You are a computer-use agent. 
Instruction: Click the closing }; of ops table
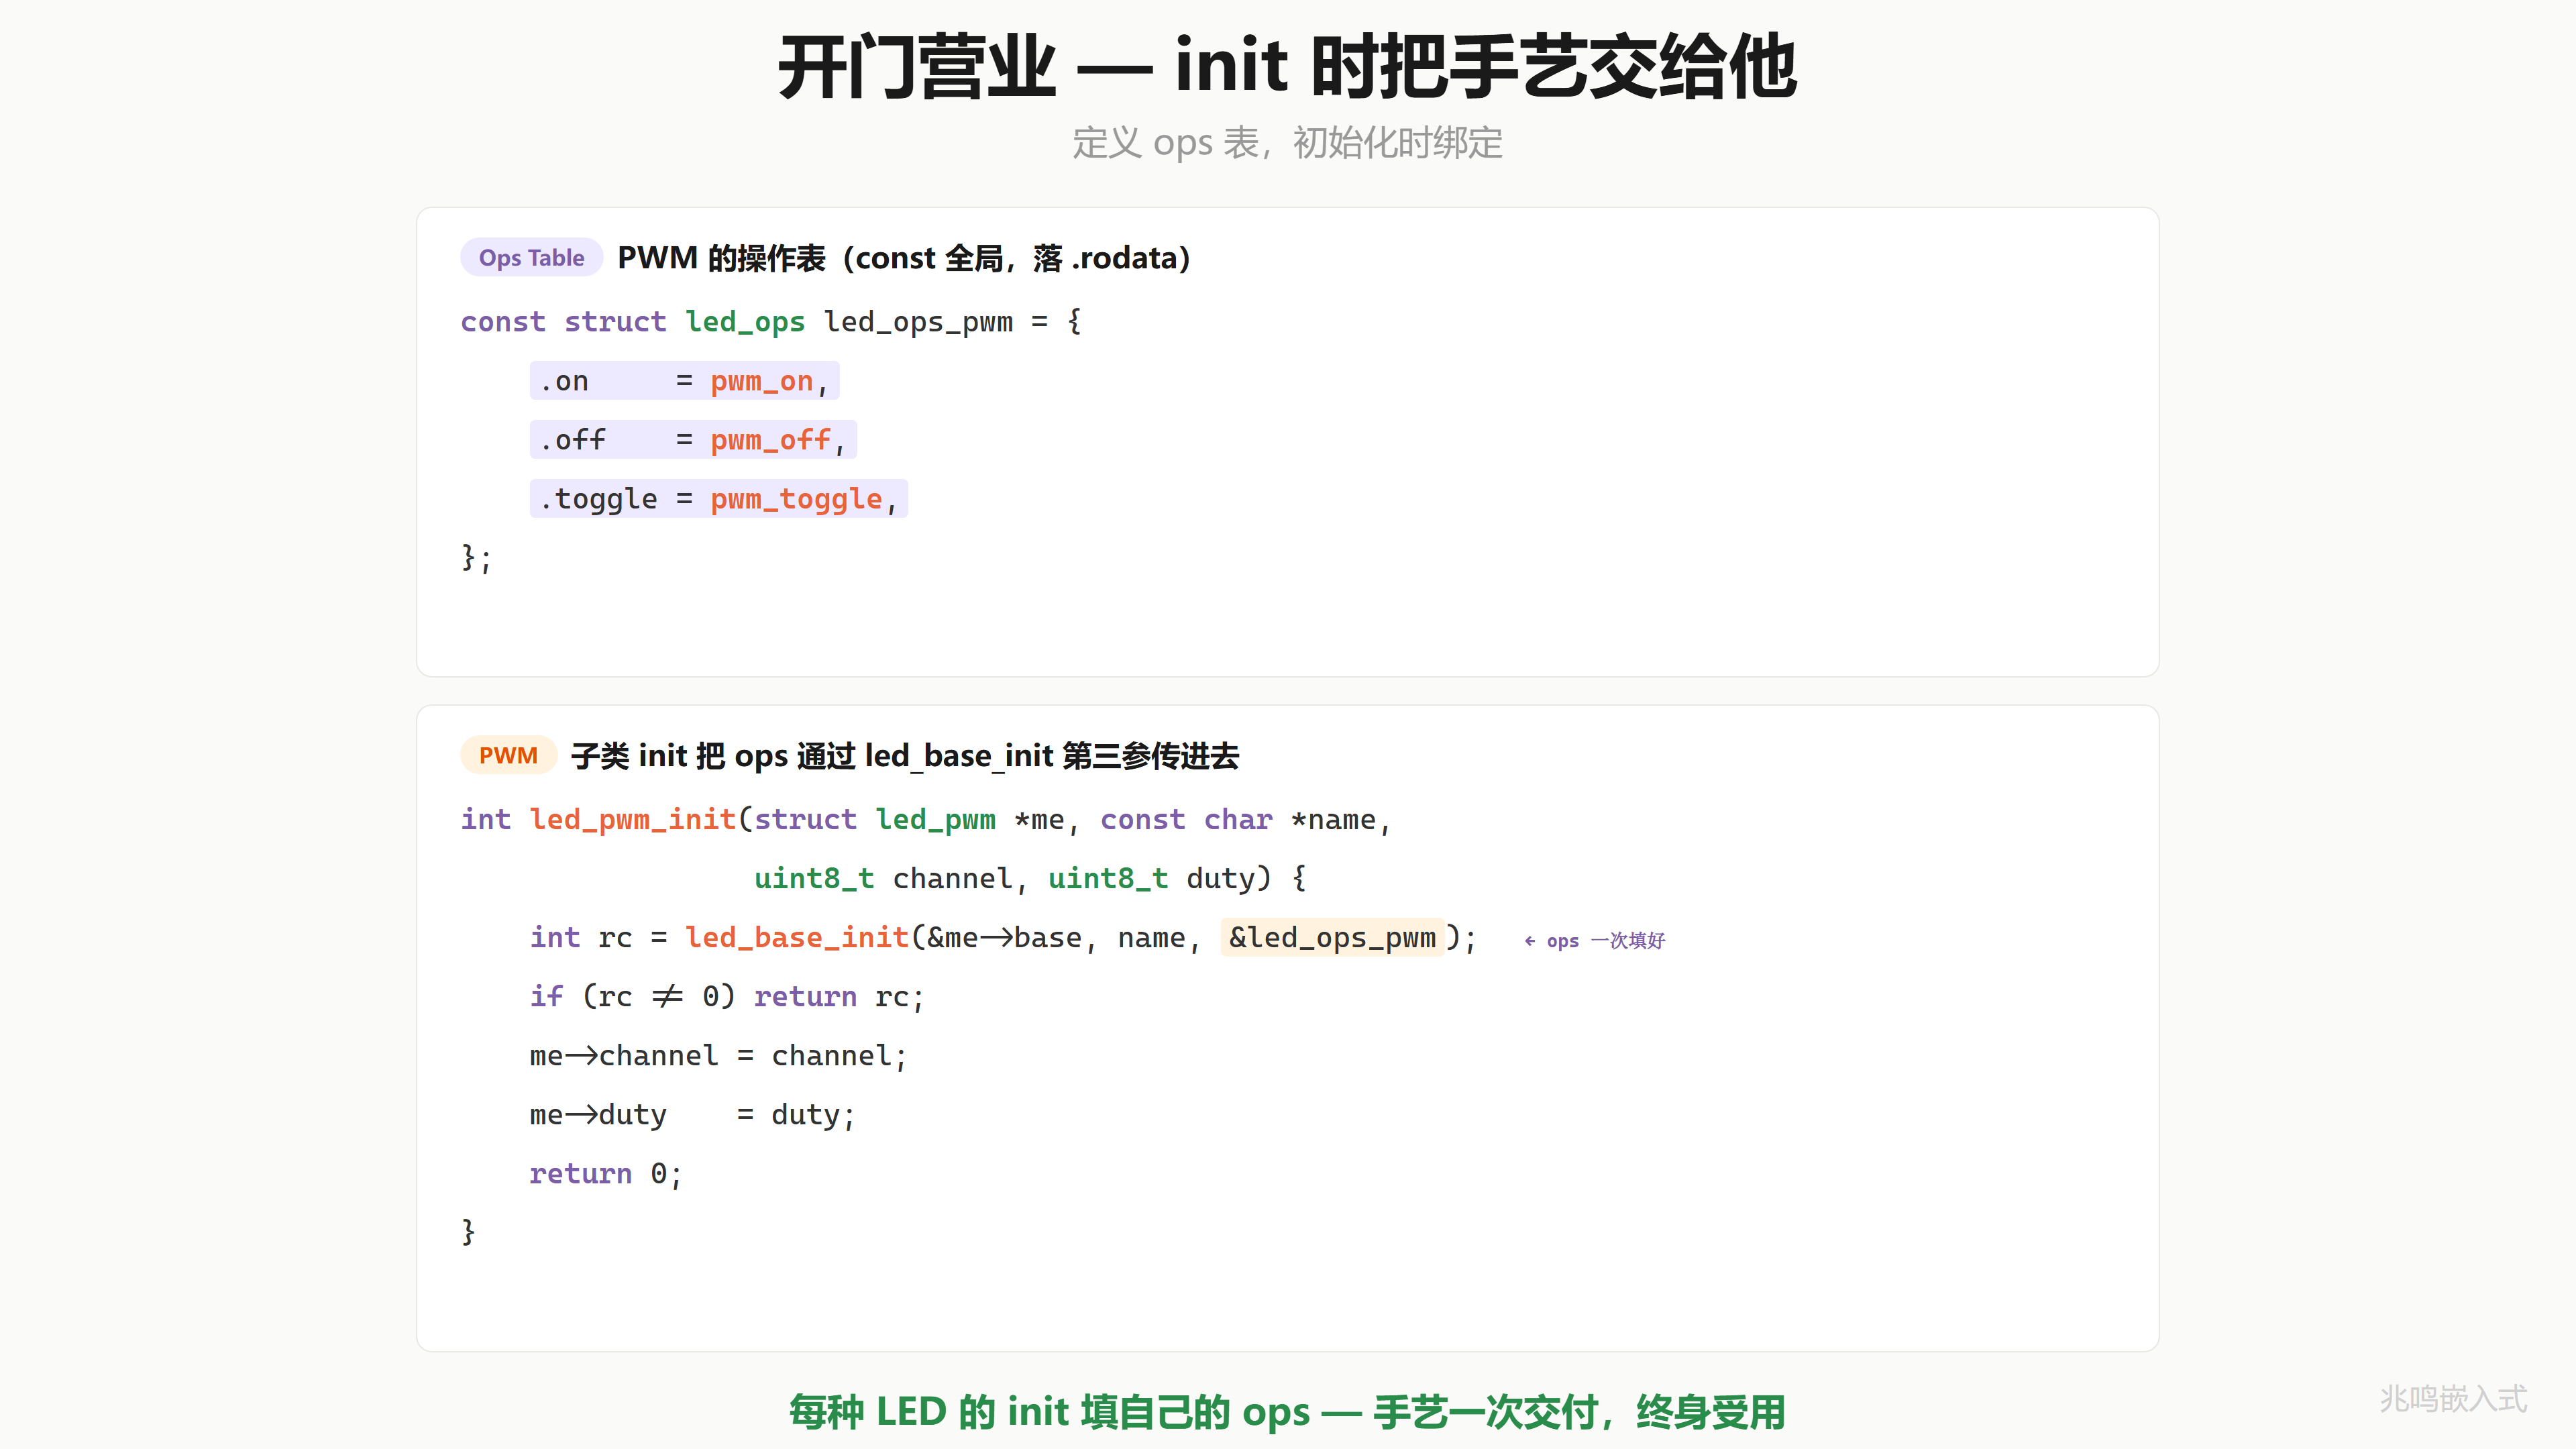476,557
